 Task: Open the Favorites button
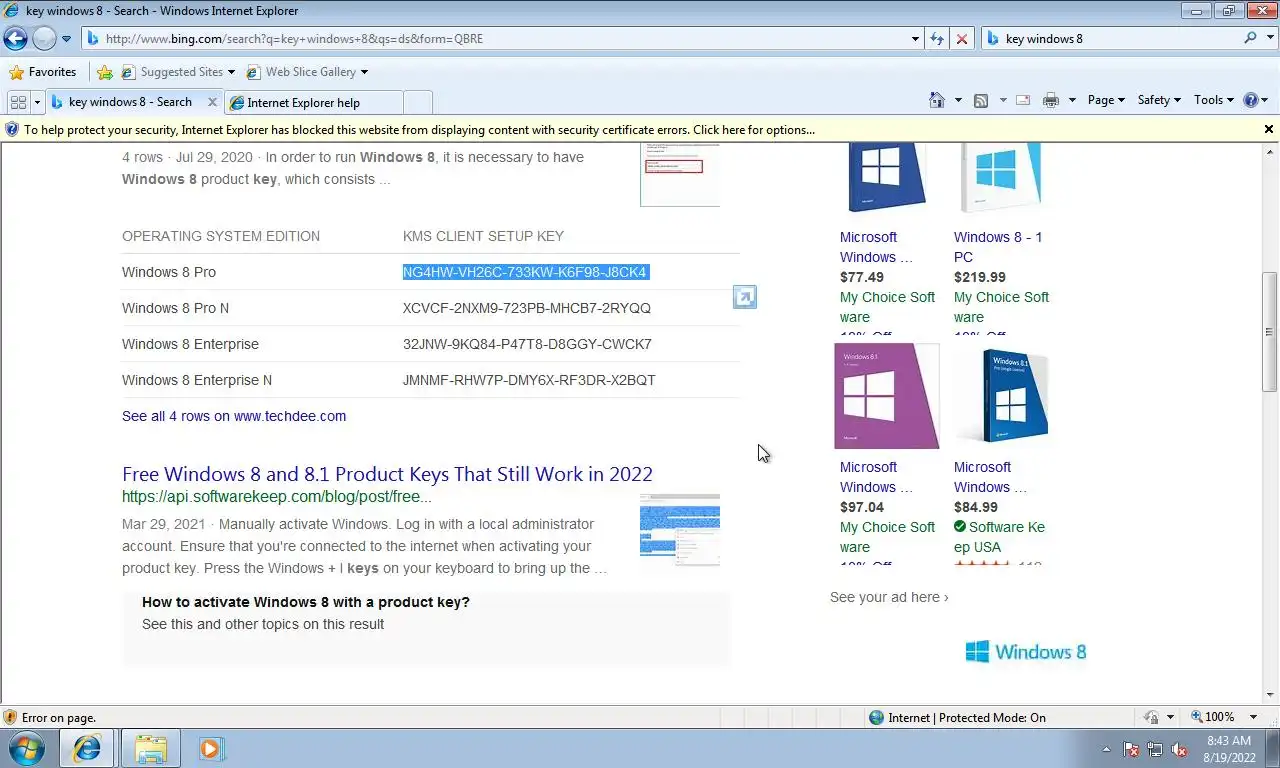[43, 72]
